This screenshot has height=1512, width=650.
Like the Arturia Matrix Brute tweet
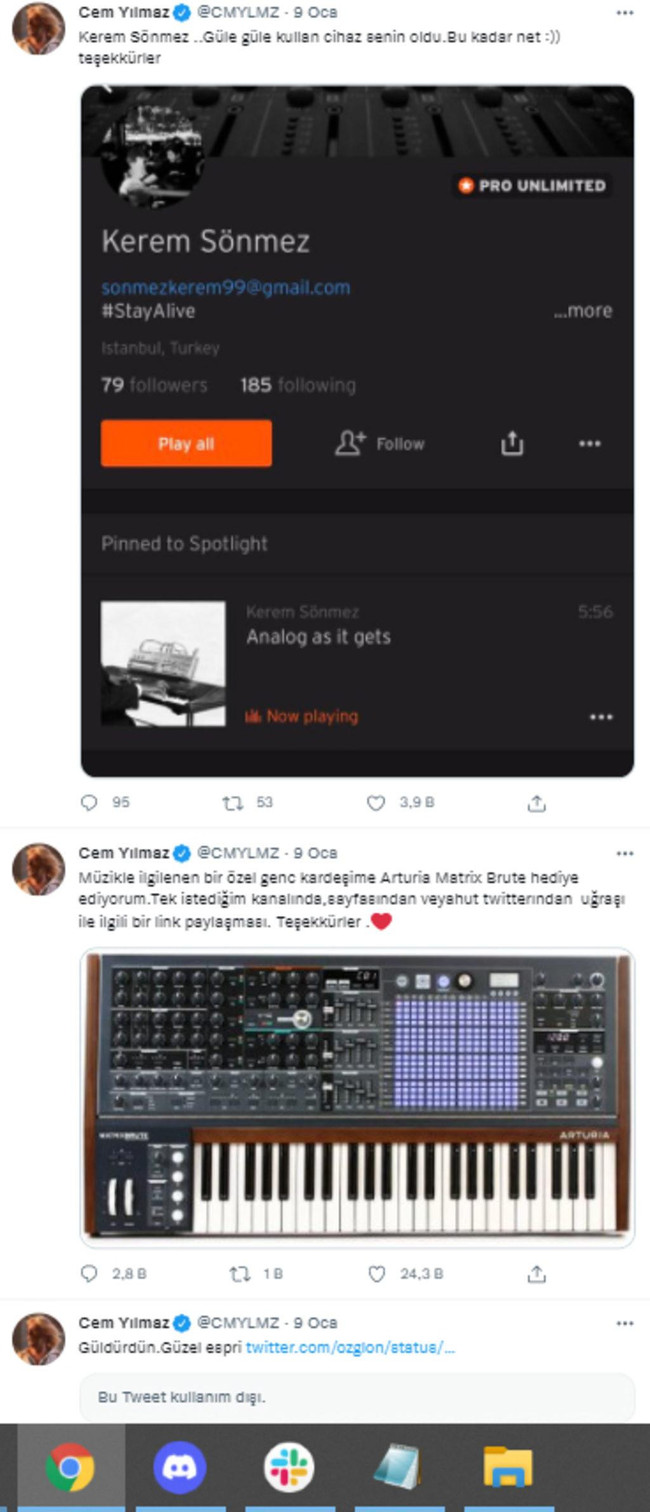click(x=377, y=1274)
